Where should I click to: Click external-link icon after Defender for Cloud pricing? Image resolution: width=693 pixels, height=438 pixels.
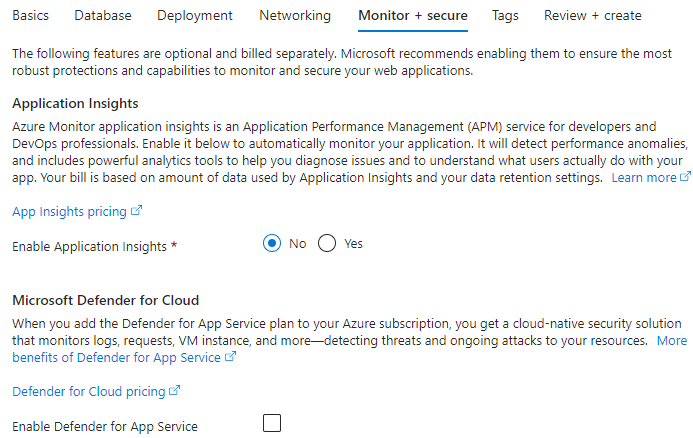[x=175, y=391]
